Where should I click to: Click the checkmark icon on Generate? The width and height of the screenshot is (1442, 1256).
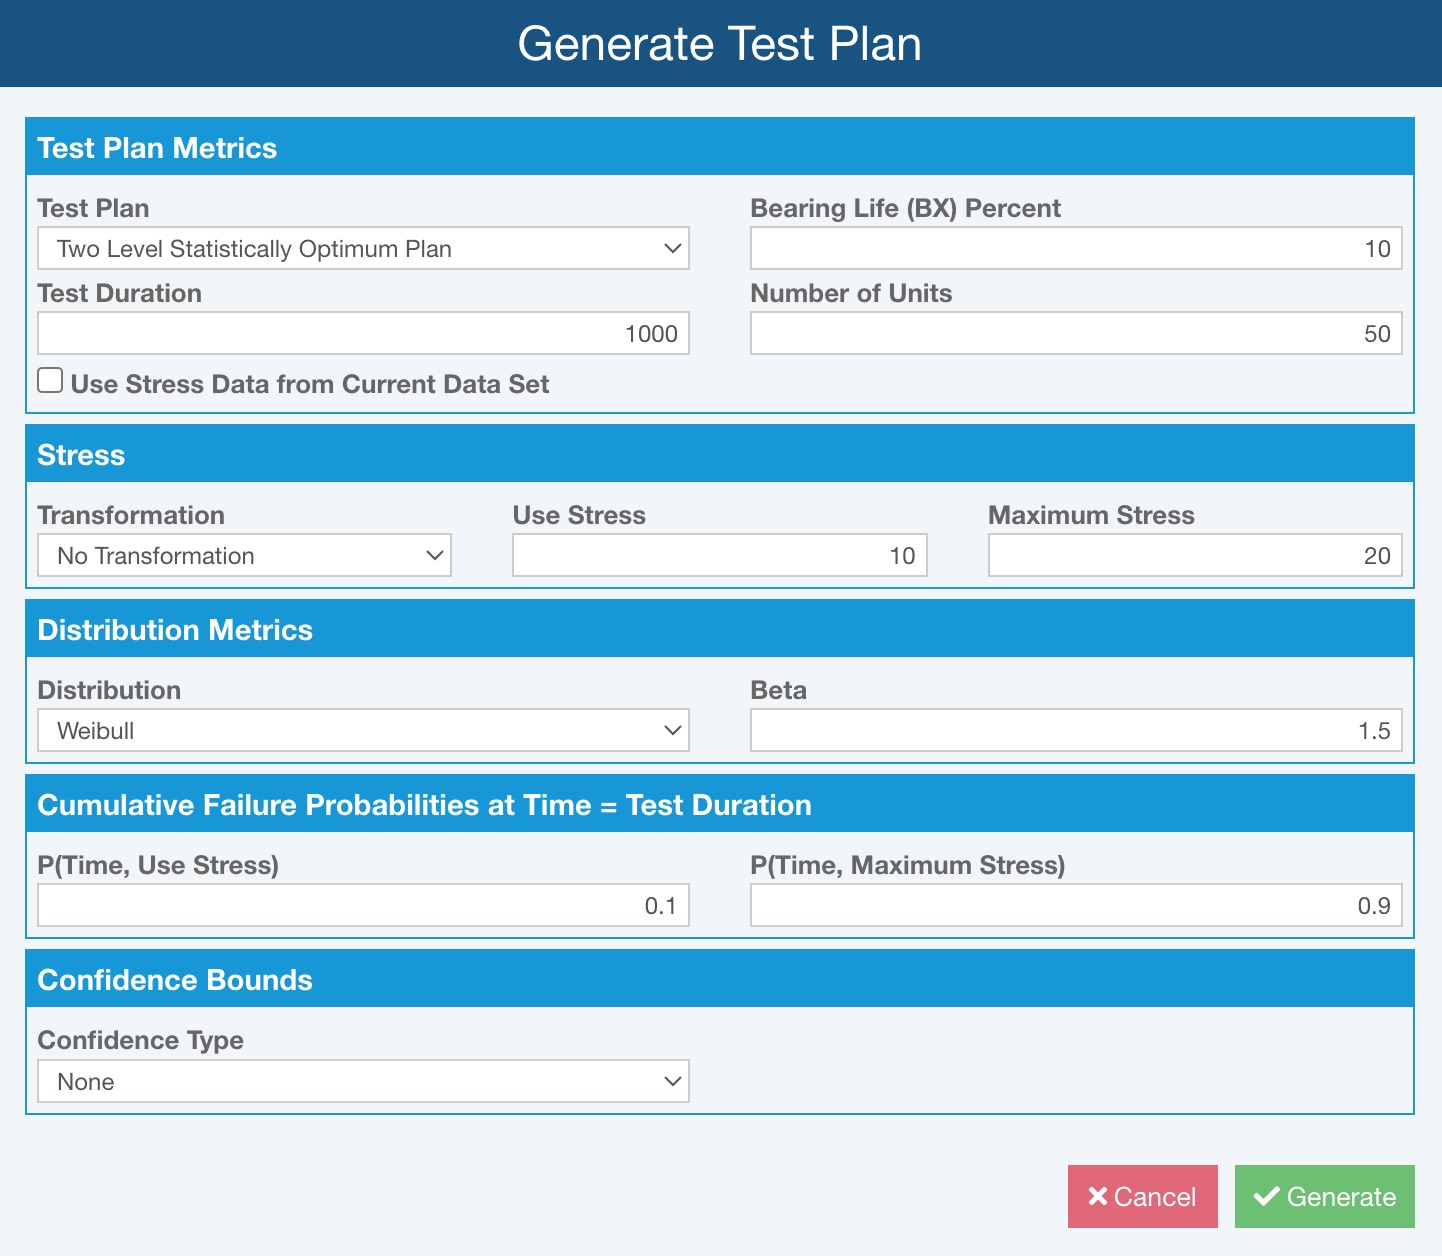pyautogui.click(x=1266, y=1196)
